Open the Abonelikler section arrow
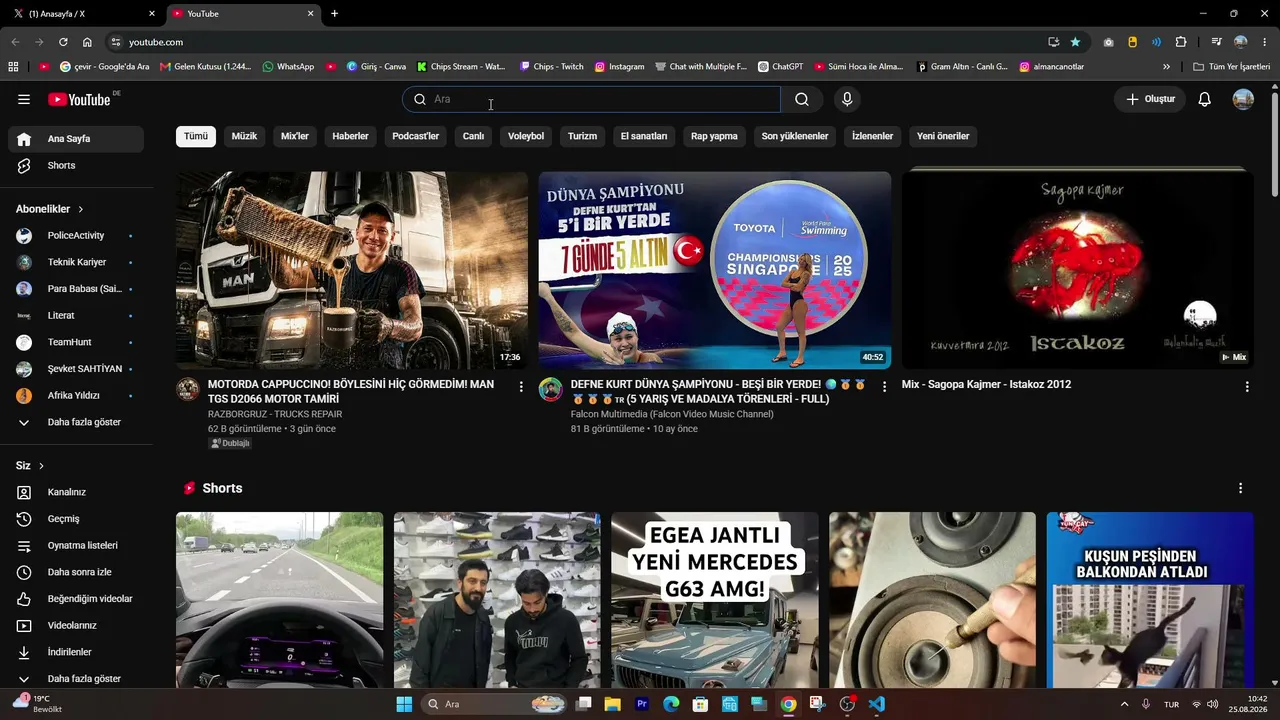This screenshot has width=1280, height=720. 81,209
